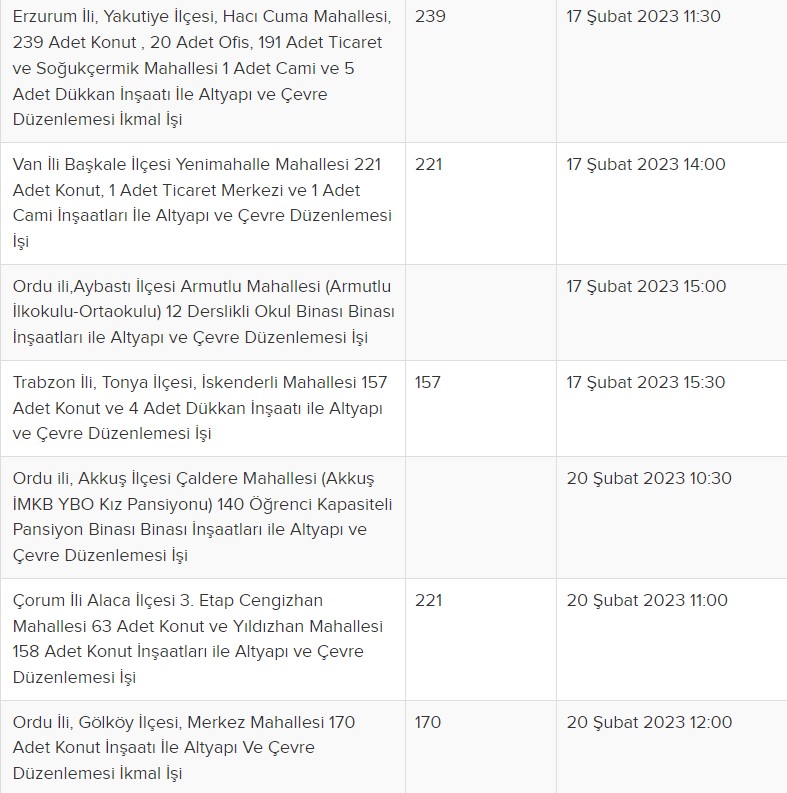Select the Ordu Akkuş Çaldere pansiyon project text

[x=202, y=517]
